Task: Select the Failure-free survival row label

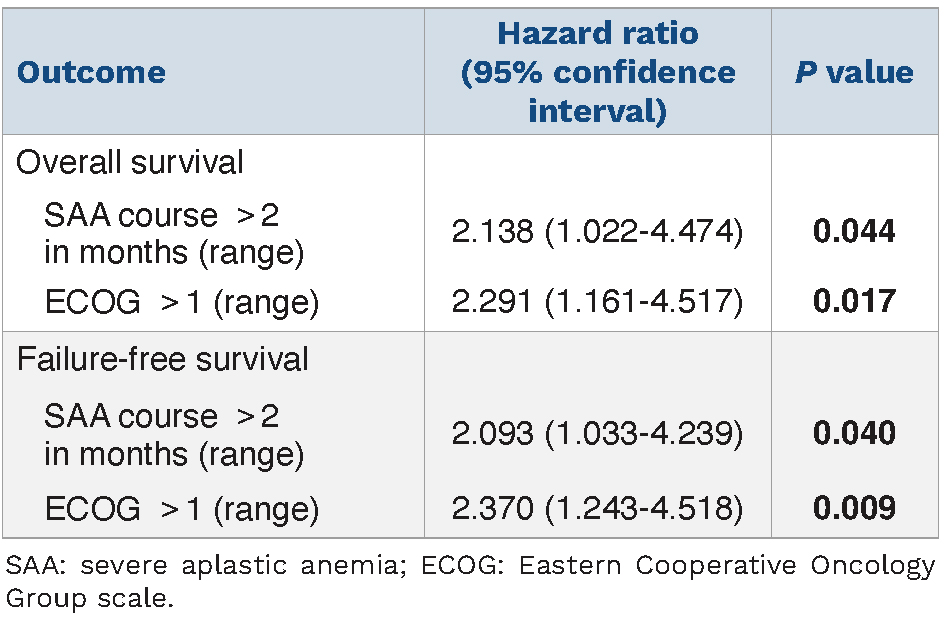Action: coord(163,359)
